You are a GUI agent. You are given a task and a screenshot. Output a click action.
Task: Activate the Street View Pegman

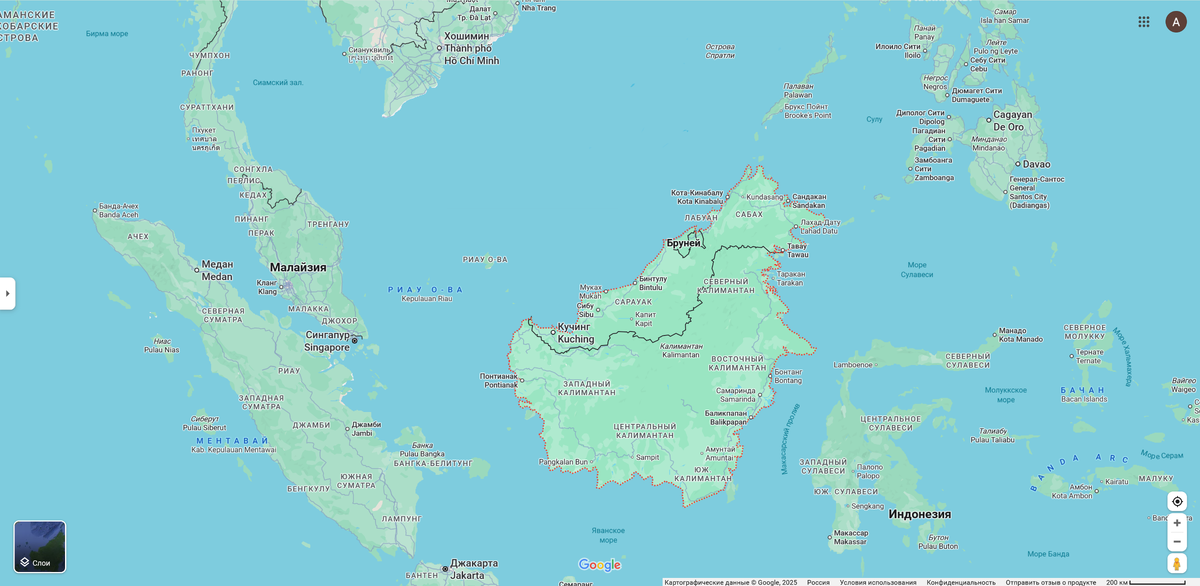(x=1177, y=563)
